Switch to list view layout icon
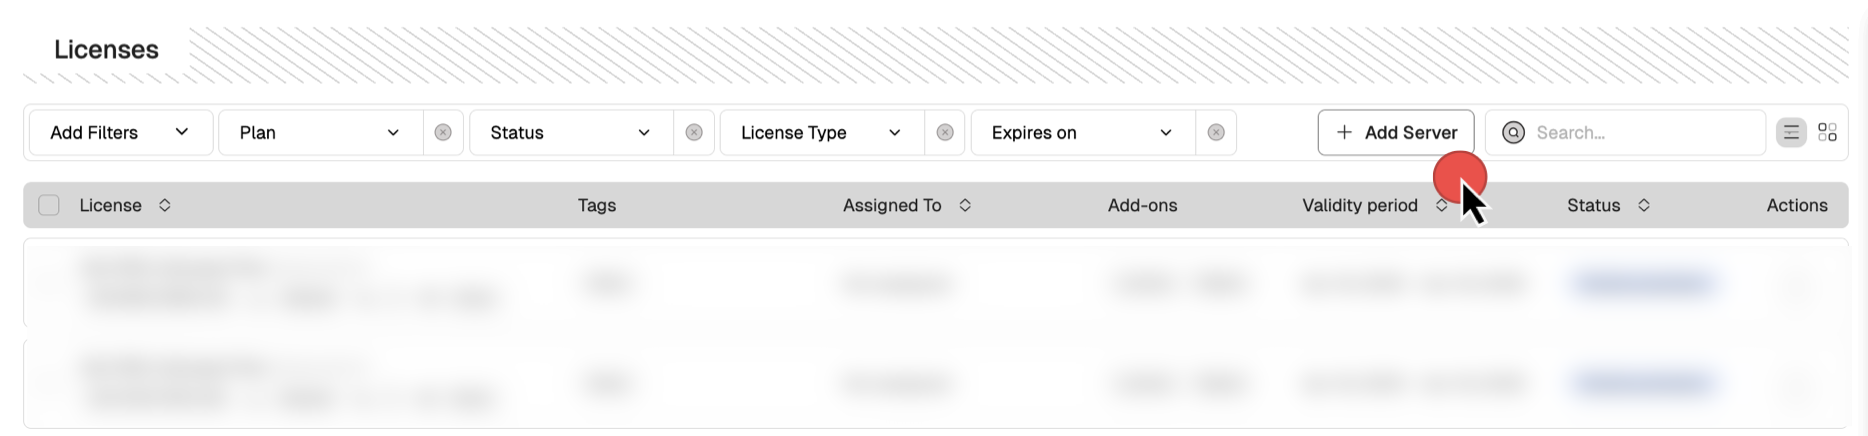Viewport: 1868px width, 436px height. tap(1791, 133)
